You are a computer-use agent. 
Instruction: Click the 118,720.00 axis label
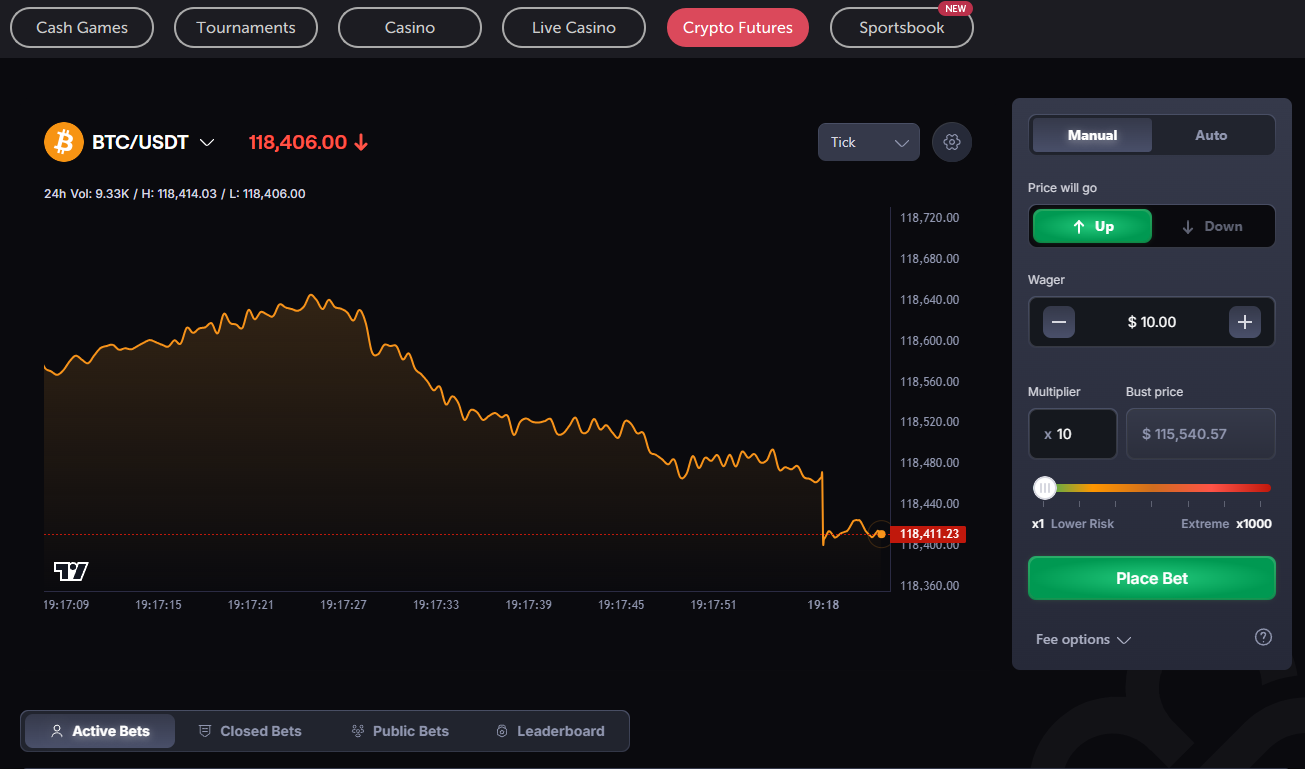coord(930,218)
